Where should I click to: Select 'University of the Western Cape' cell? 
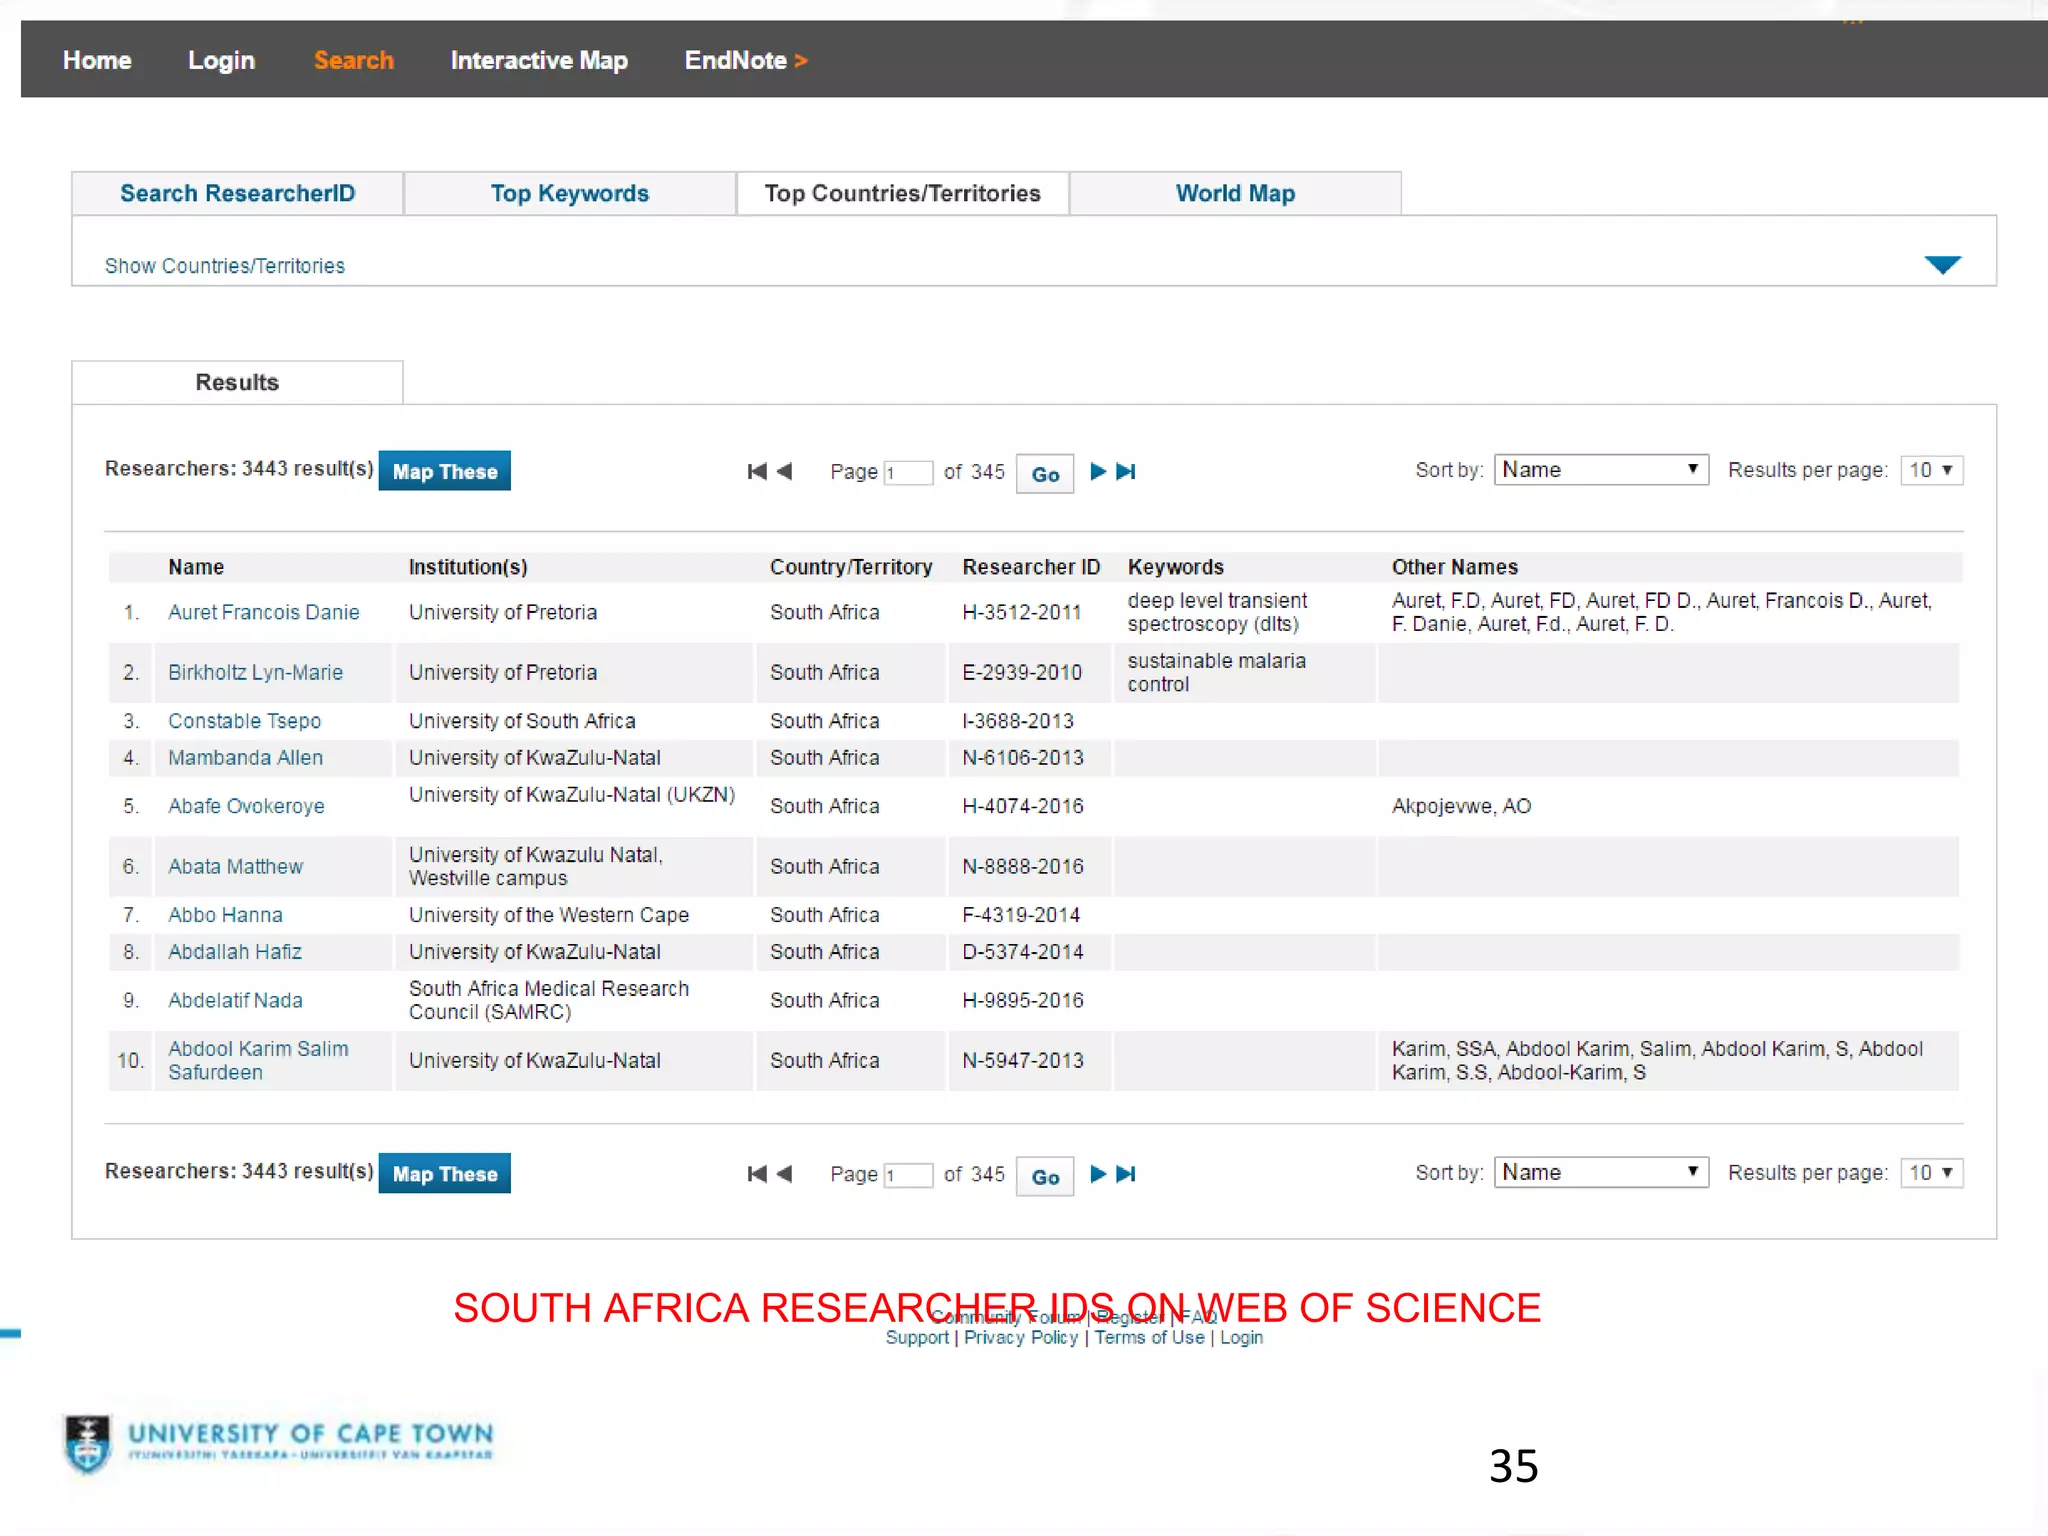549,915
